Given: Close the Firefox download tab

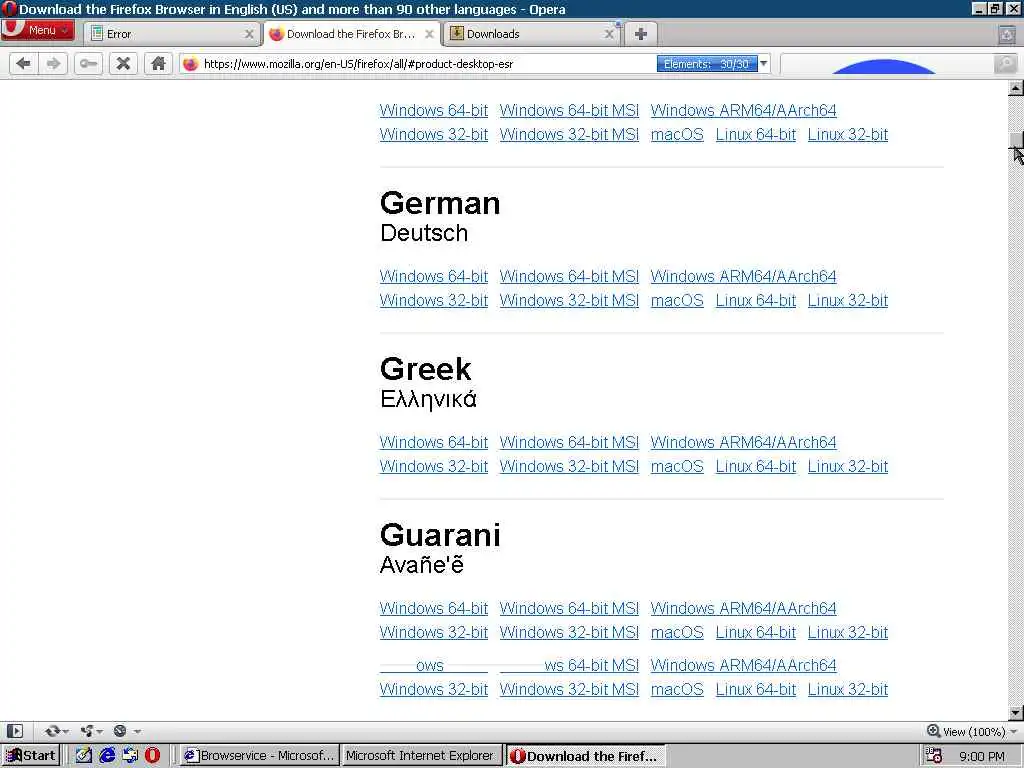Looking at the screenshot, I should click(x=429, y=34).
